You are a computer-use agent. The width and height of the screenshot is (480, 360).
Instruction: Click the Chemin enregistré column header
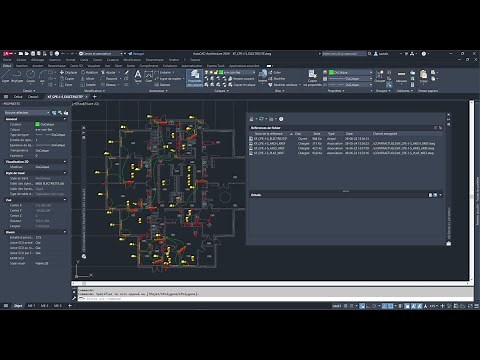(x=385, y=134)
